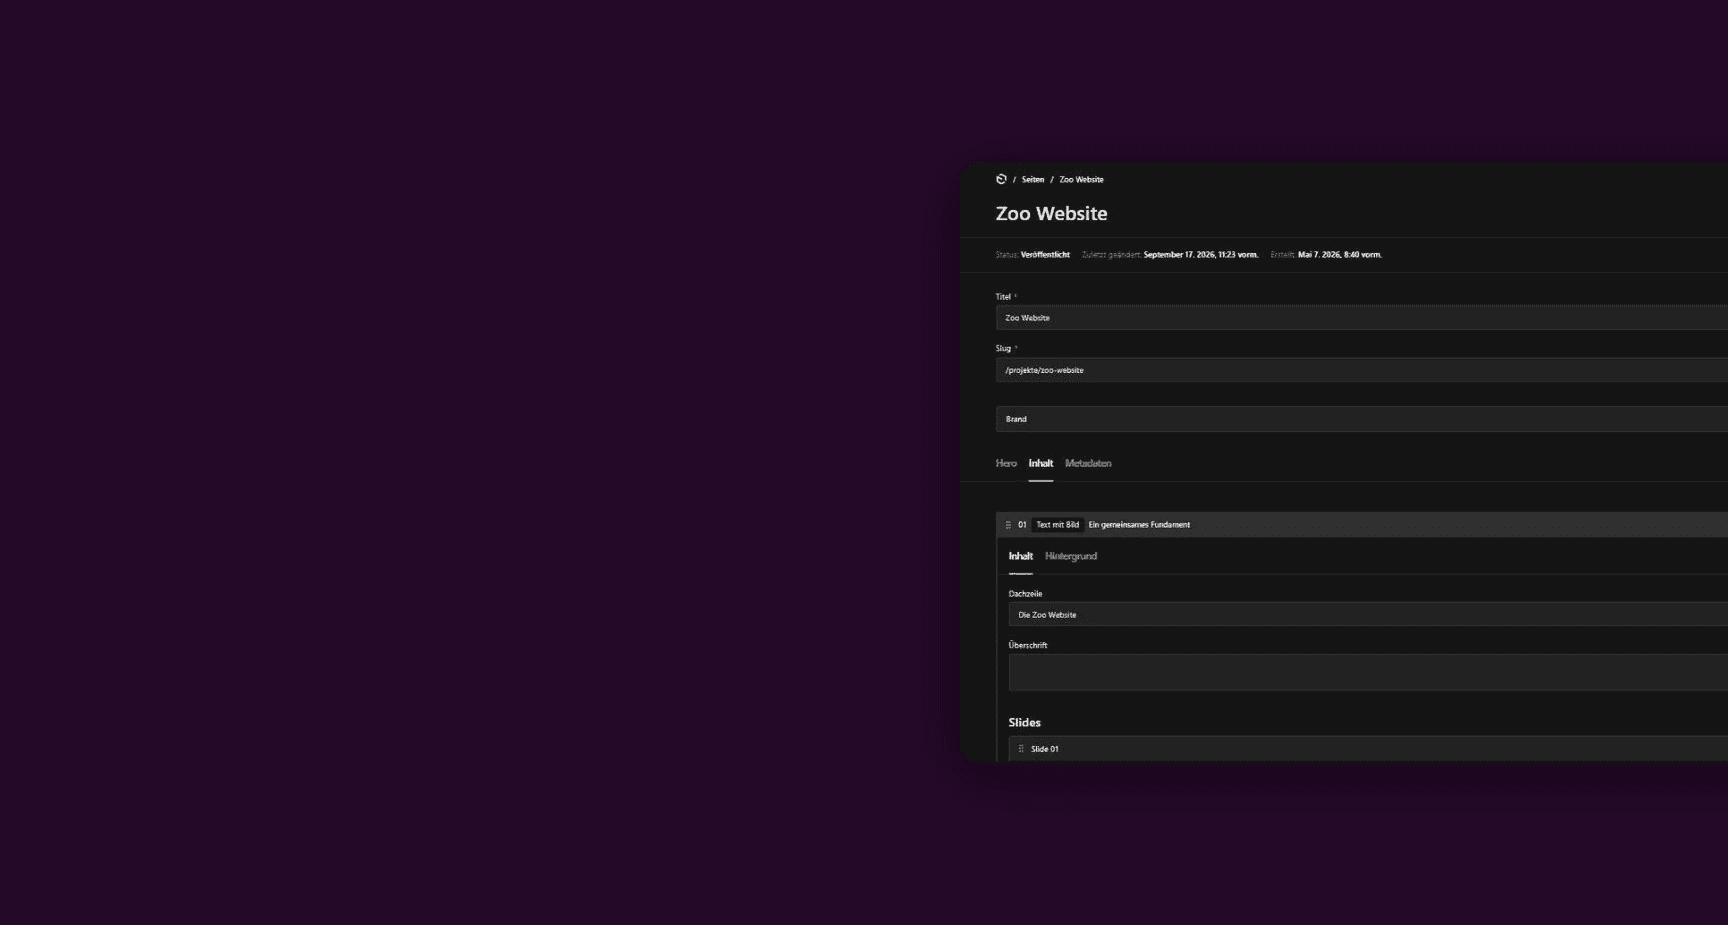The image size is (1728, 925).
Task: Click the empty Überschrift text area
Action: click(x=1368, y=673)
